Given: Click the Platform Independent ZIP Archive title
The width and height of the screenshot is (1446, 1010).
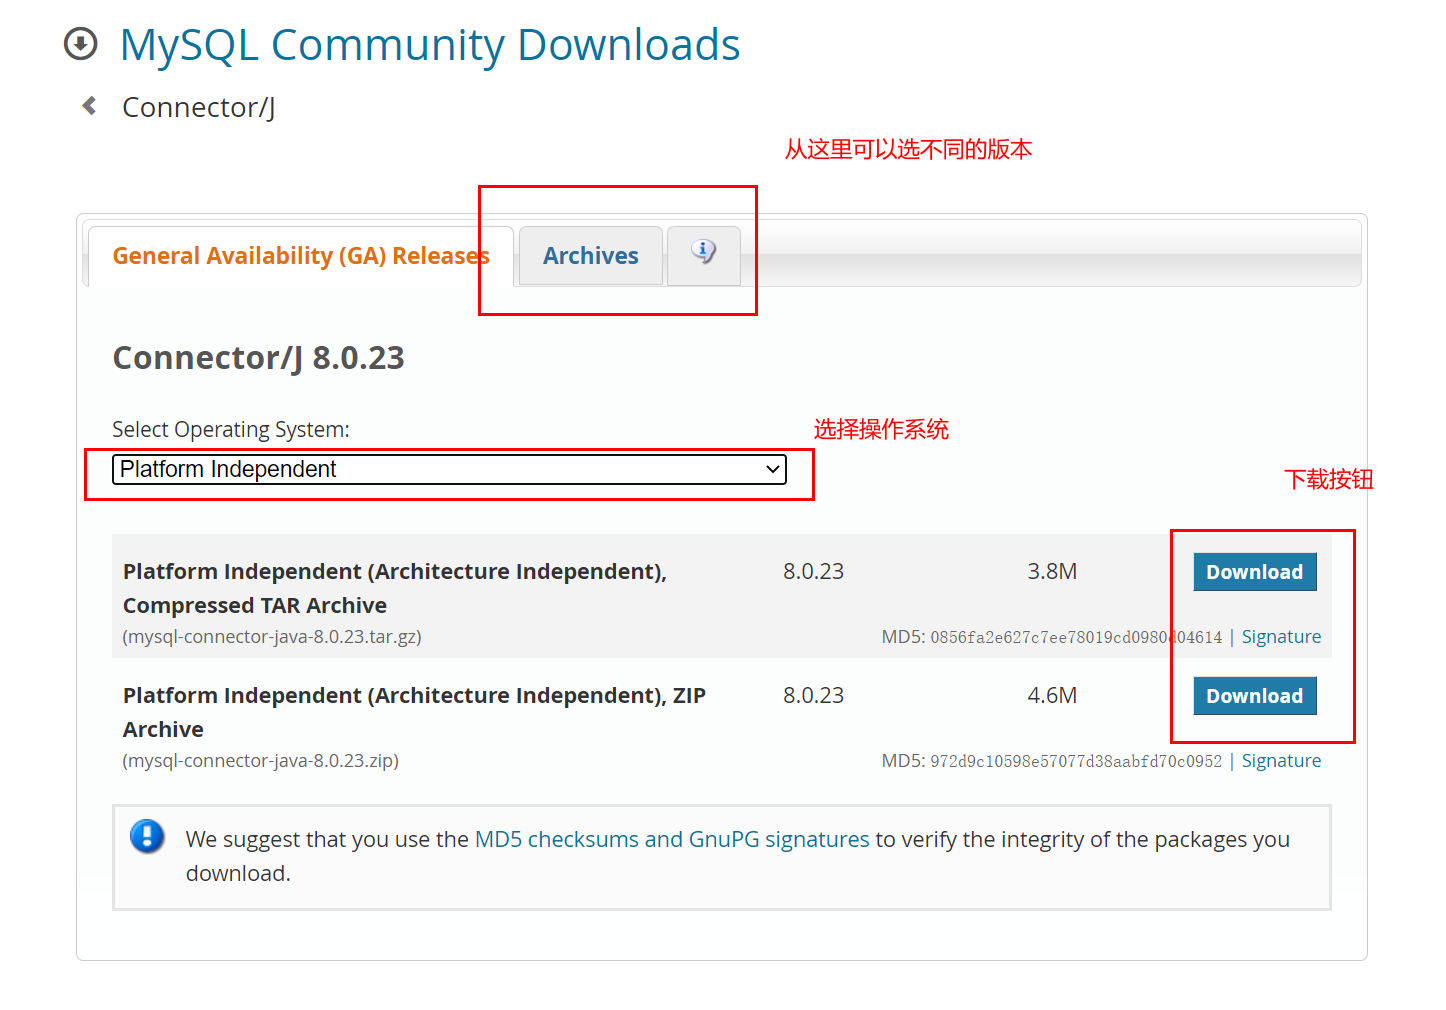Looking at the screenshot, I should pos(415,712).
